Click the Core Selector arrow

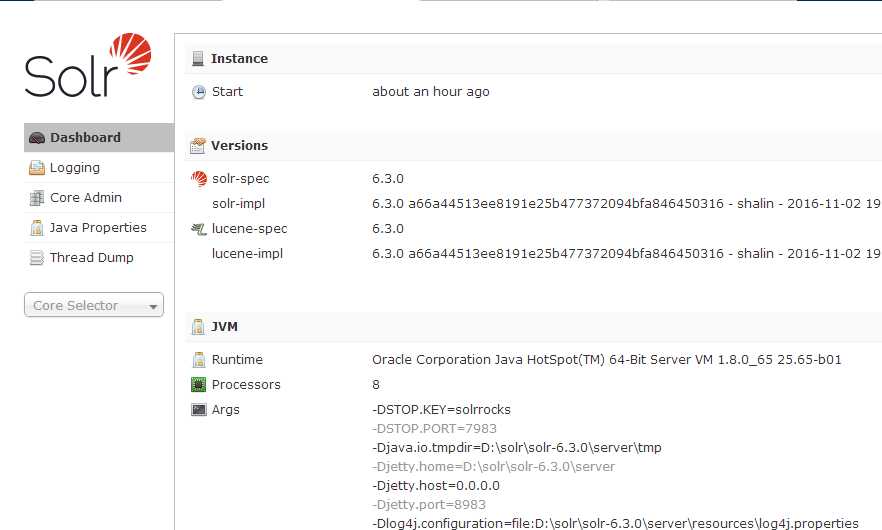[153, 307]
